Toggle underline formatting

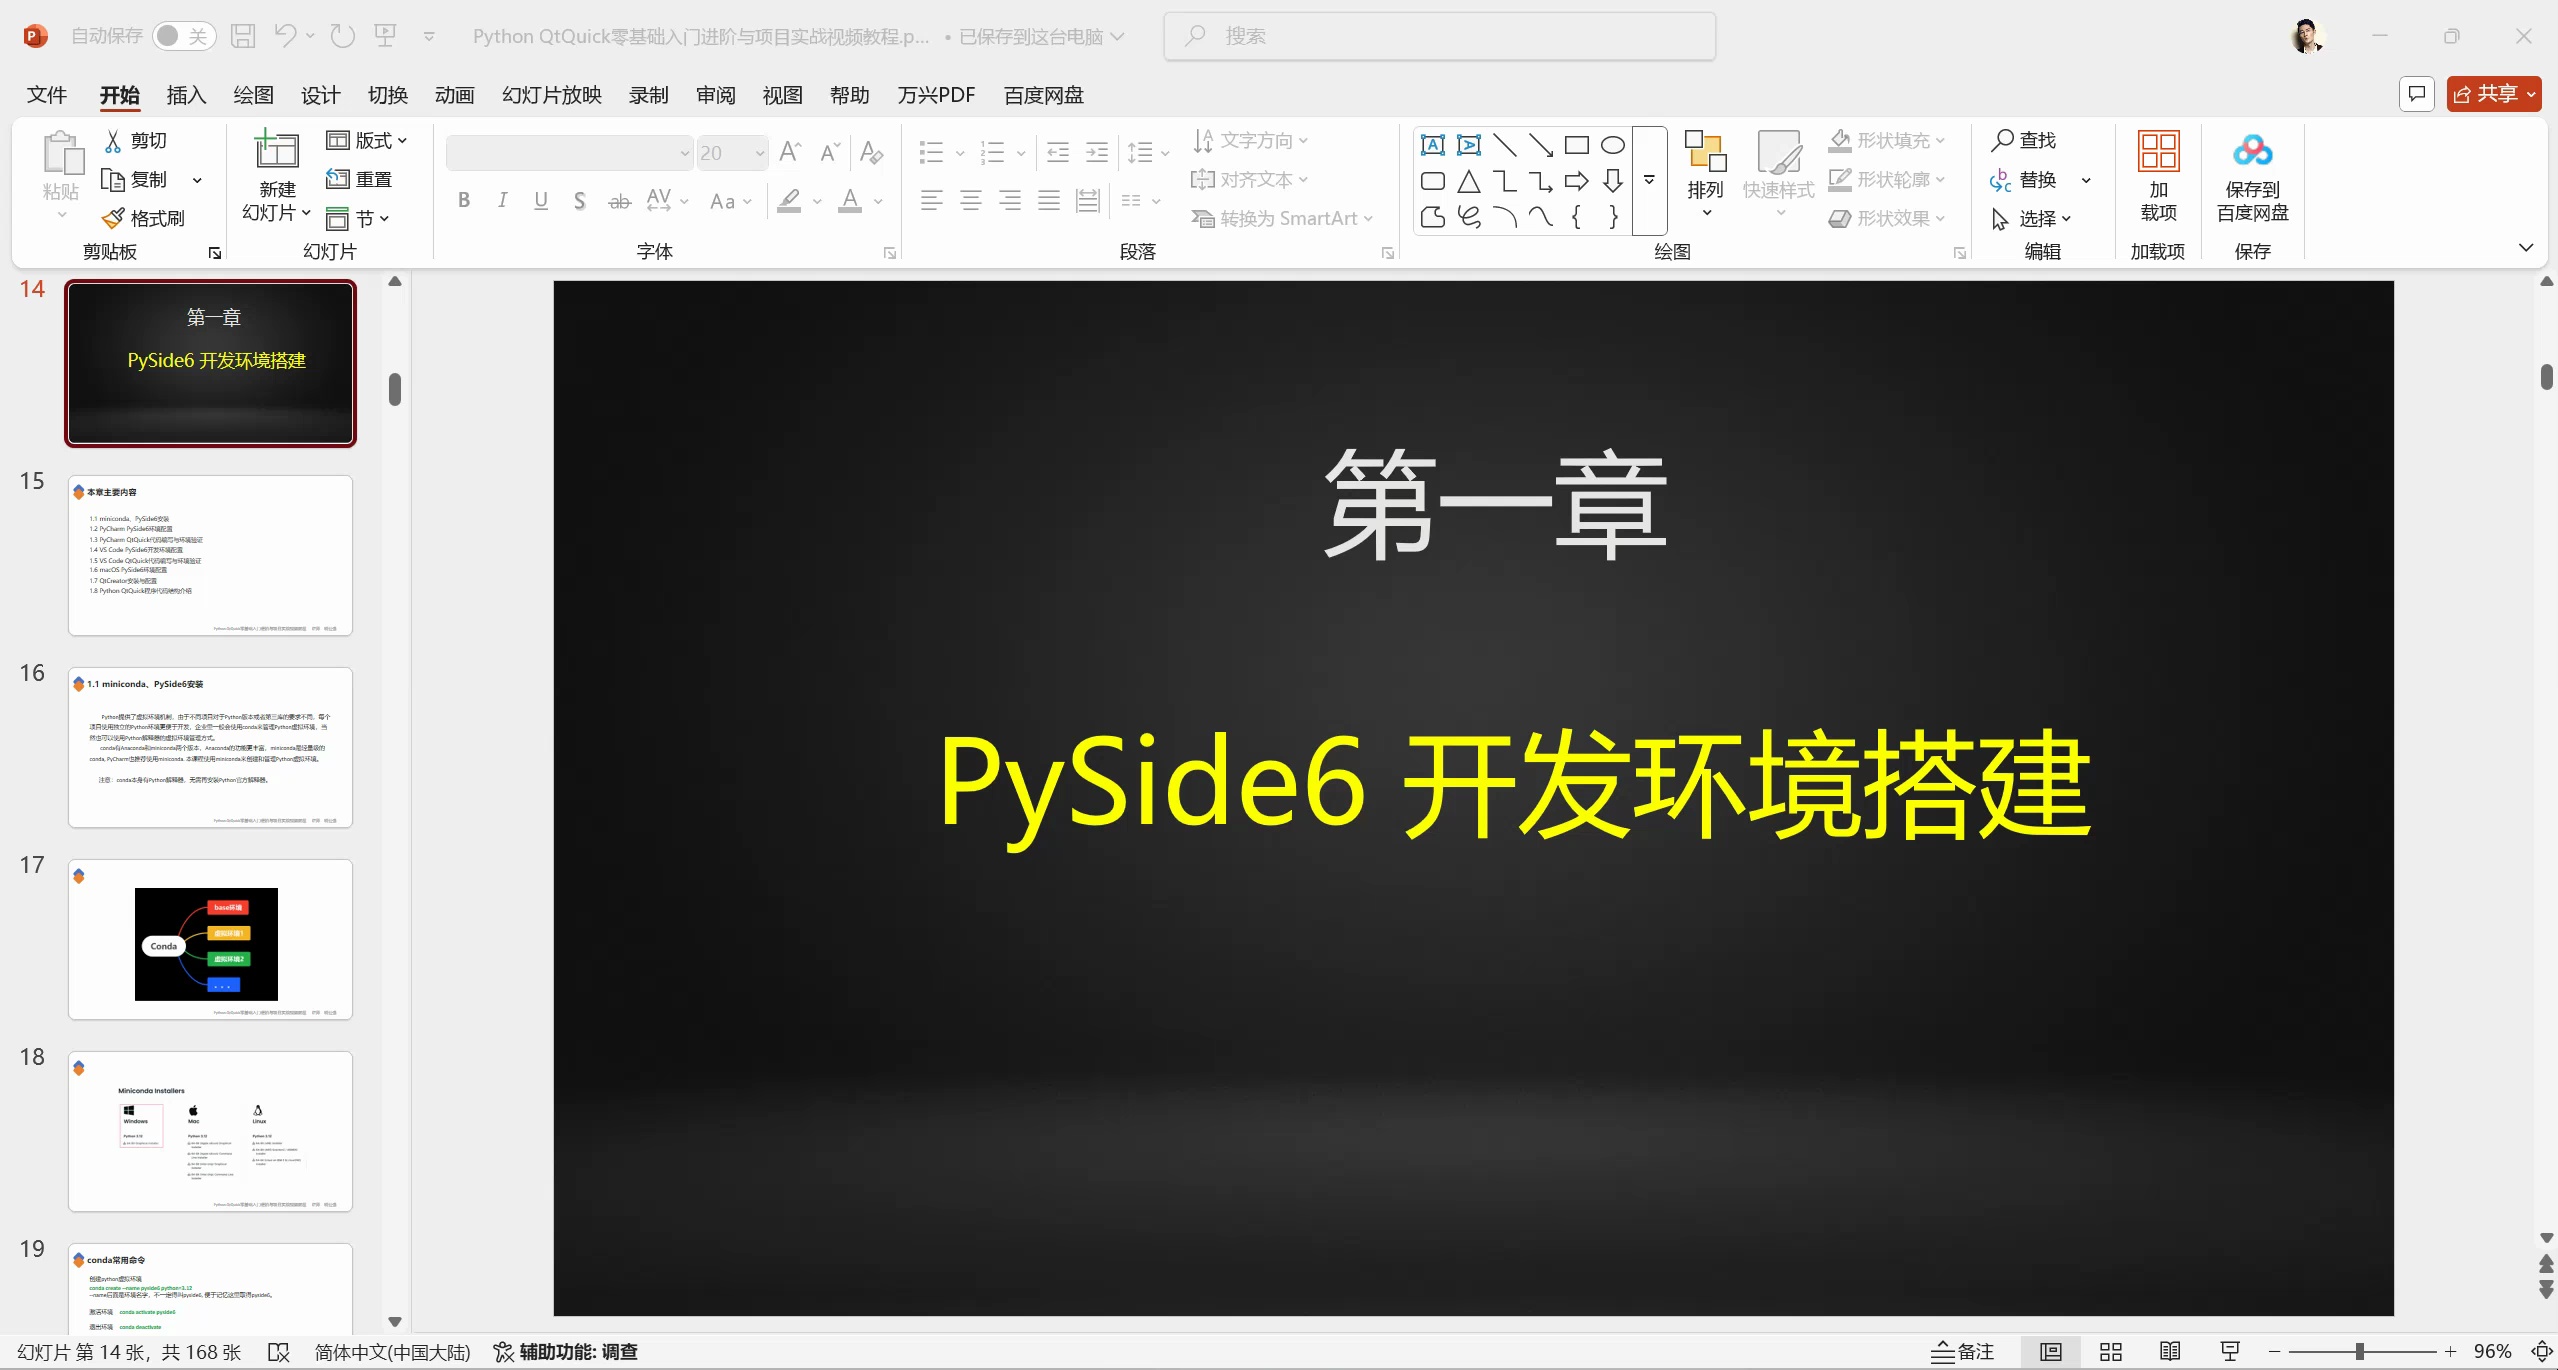(541, 200)
